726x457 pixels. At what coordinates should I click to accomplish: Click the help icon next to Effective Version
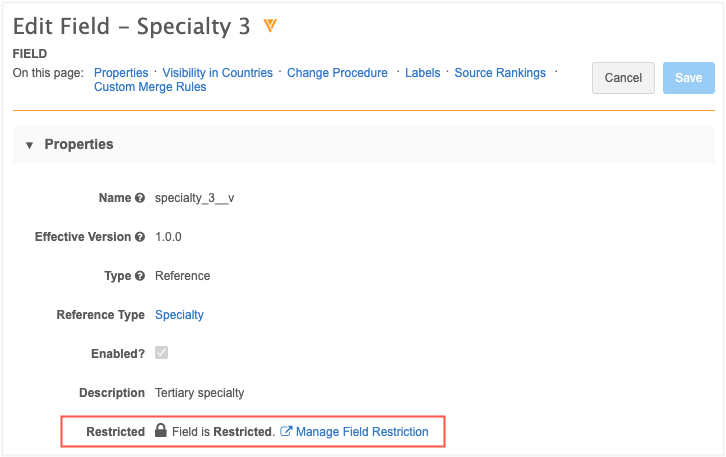click(140, 237)
